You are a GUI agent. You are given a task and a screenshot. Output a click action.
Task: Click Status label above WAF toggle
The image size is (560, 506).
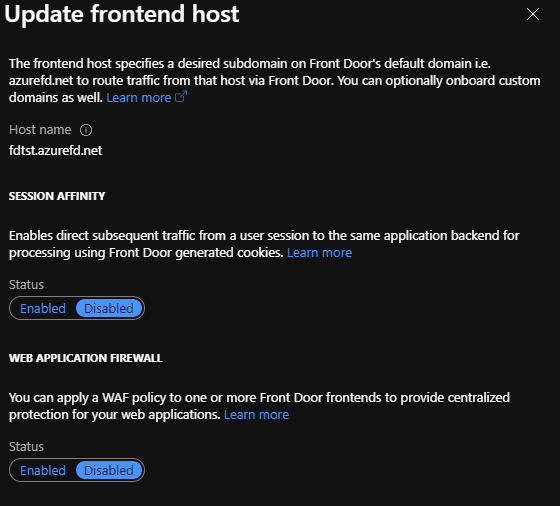[26, 447]
